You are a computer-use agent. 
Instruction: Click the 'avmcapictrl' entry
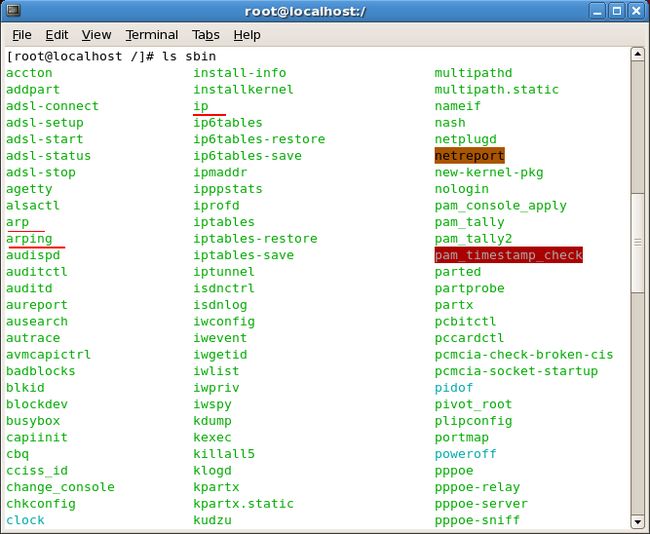pyautogui.click(x=48, y=355)
